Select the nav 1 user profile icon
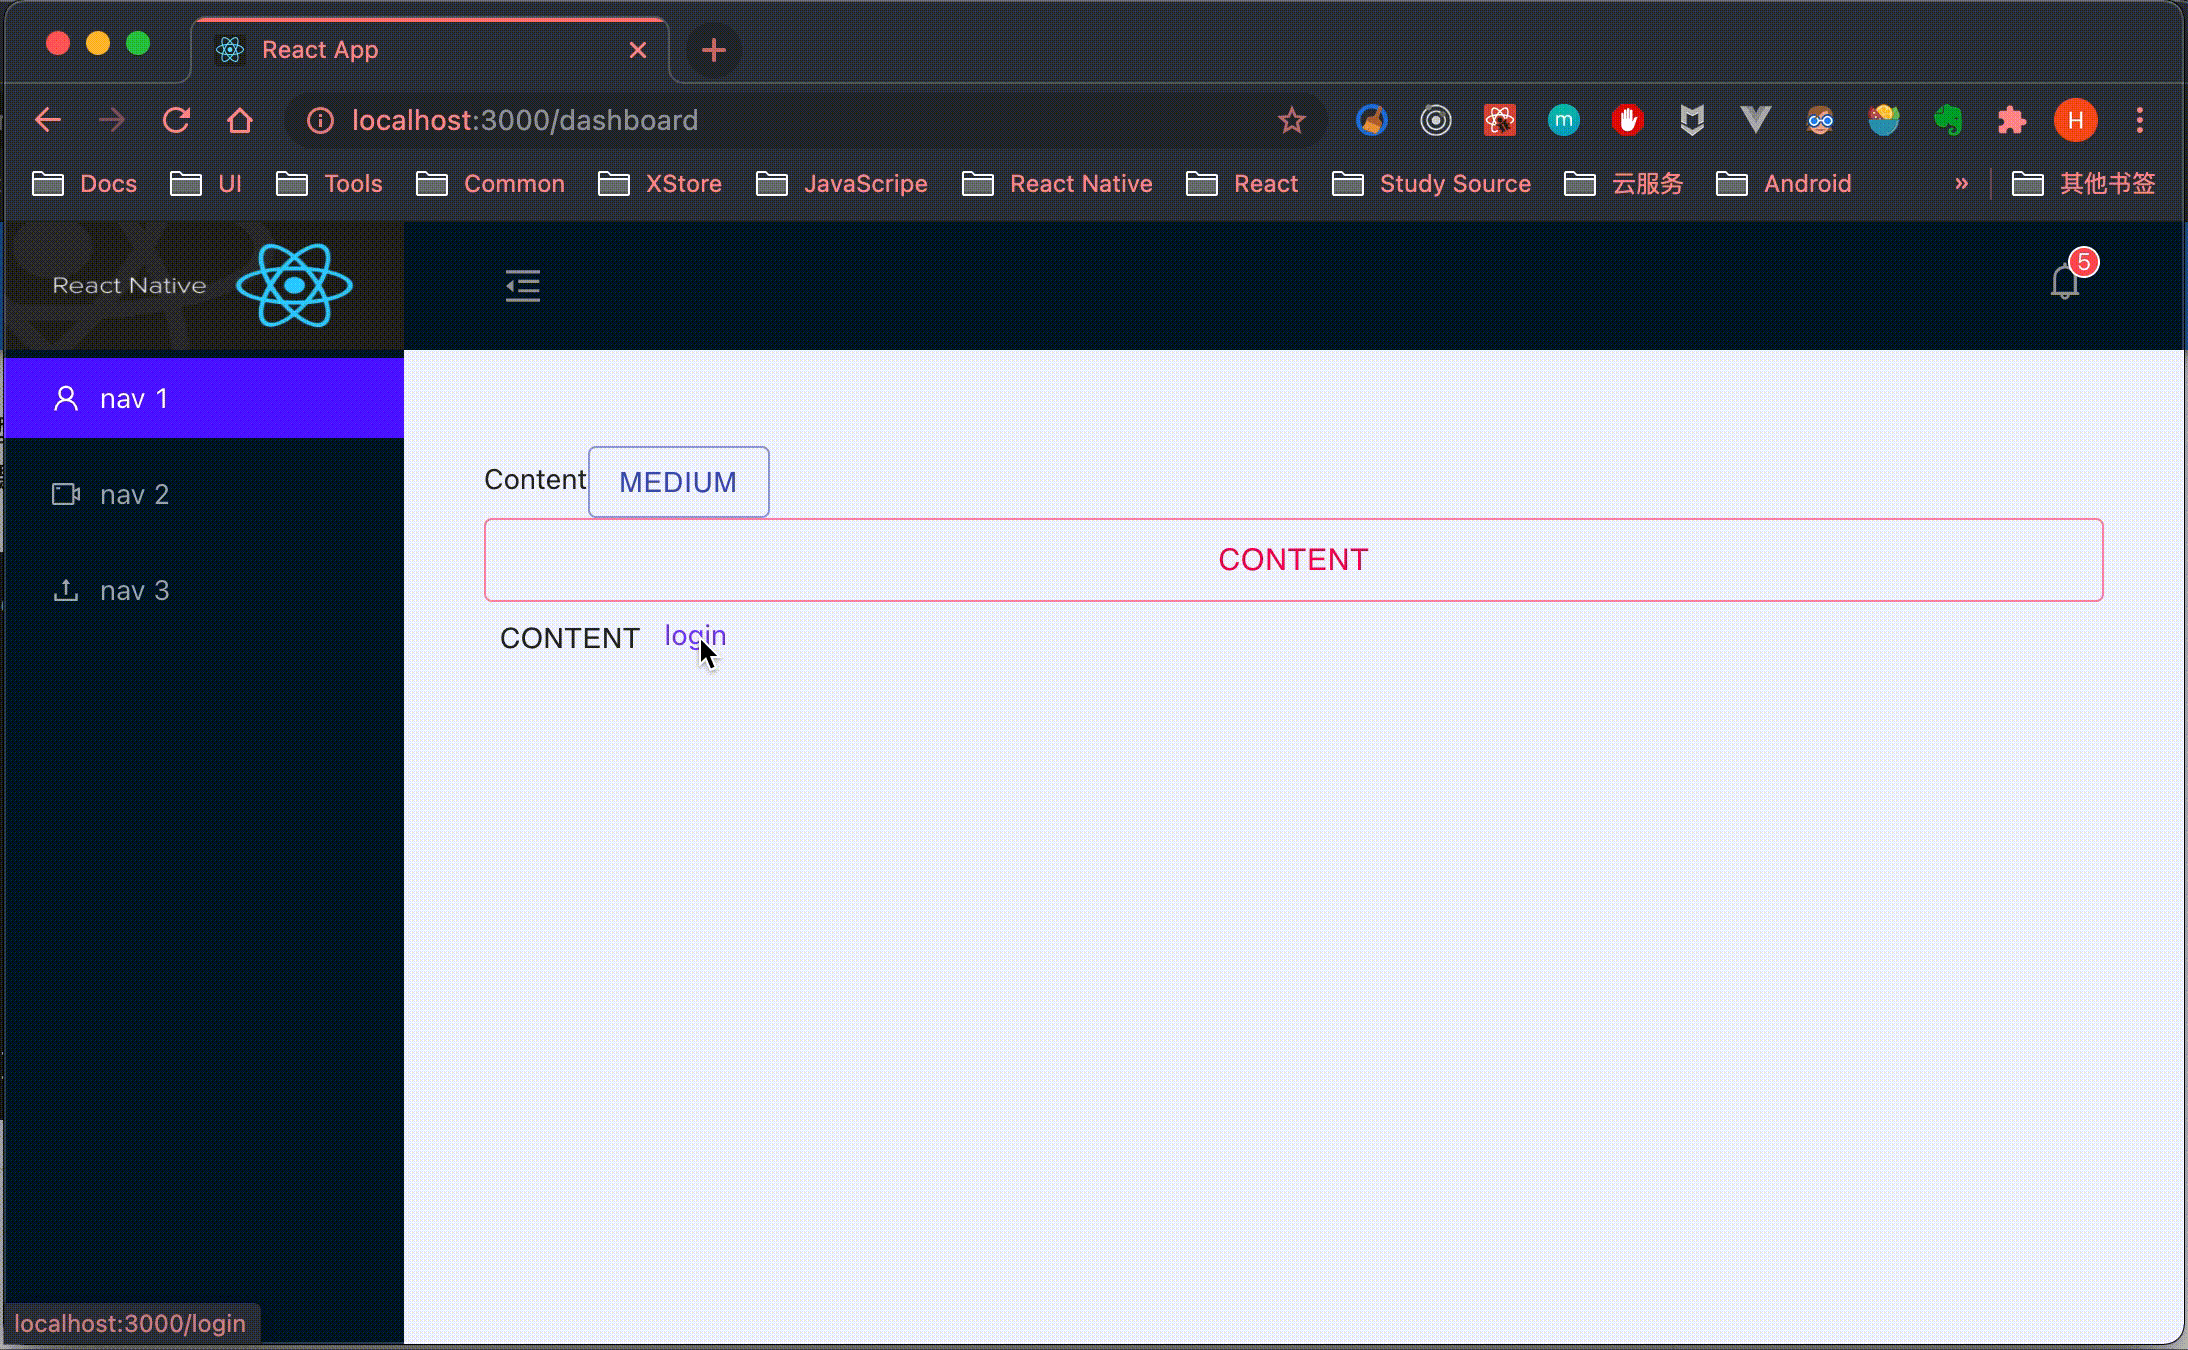 tap(63, 398)
